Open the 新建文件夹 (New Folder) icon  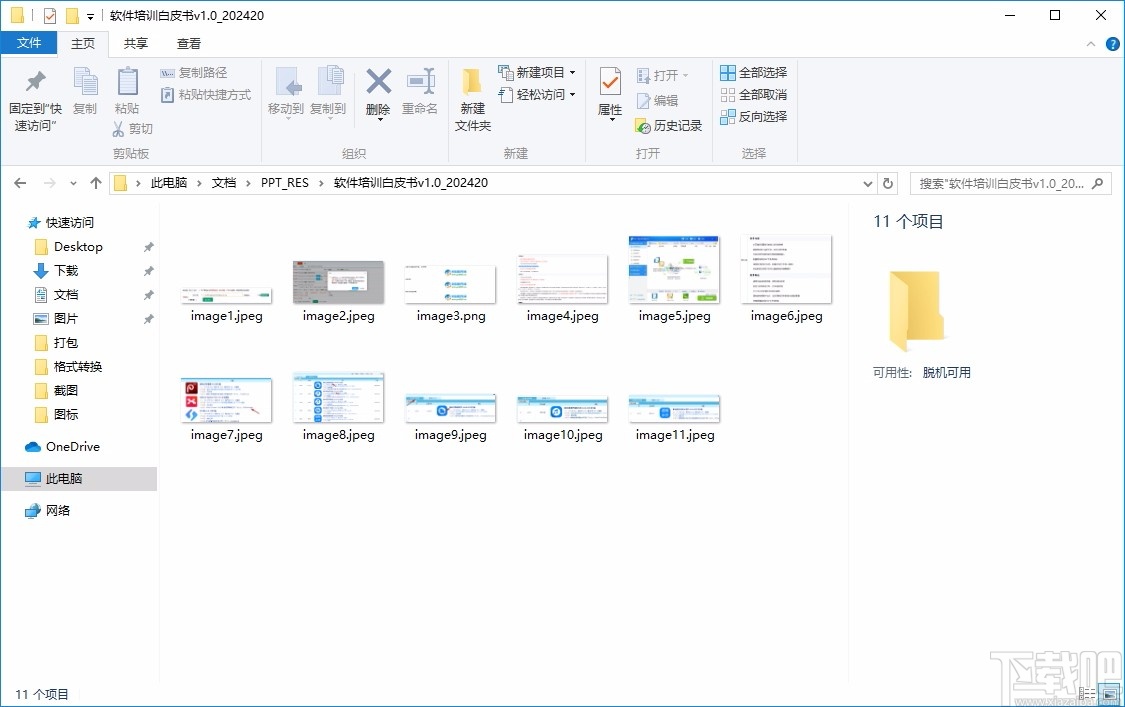472,95
